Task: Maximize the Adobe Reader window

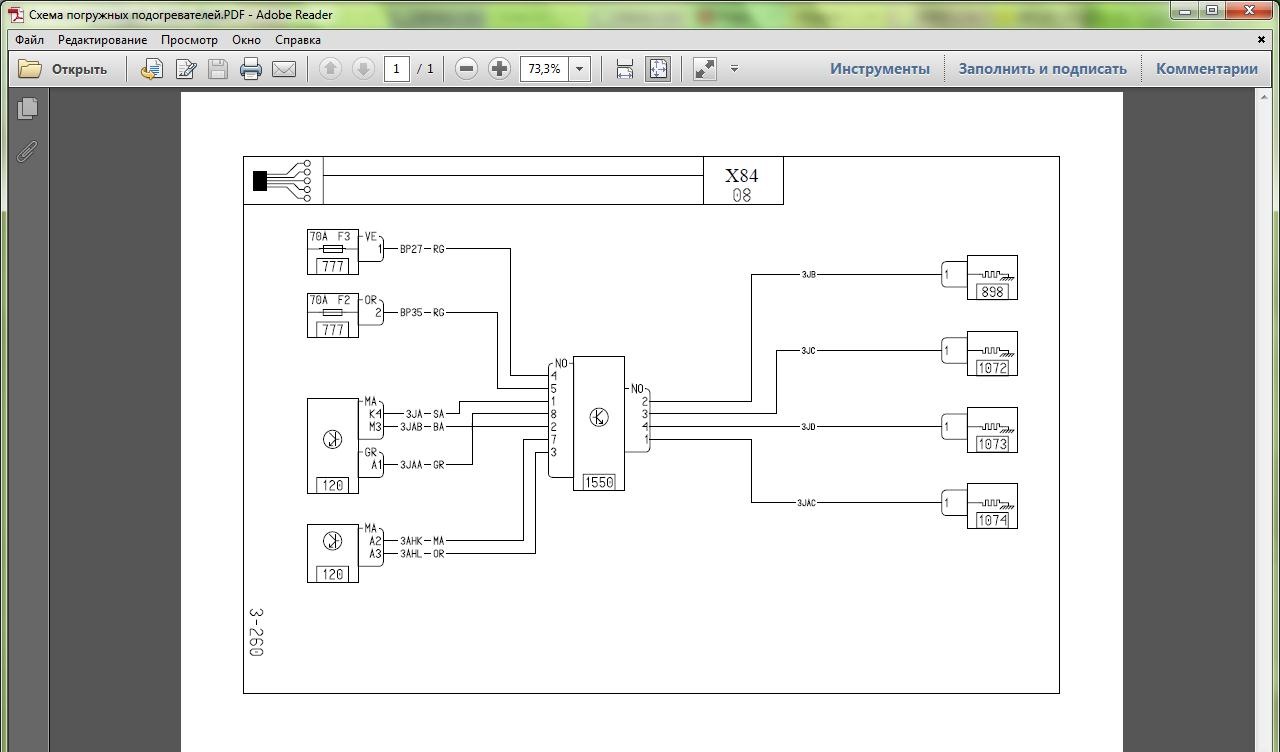Action: pos(1212,11)
